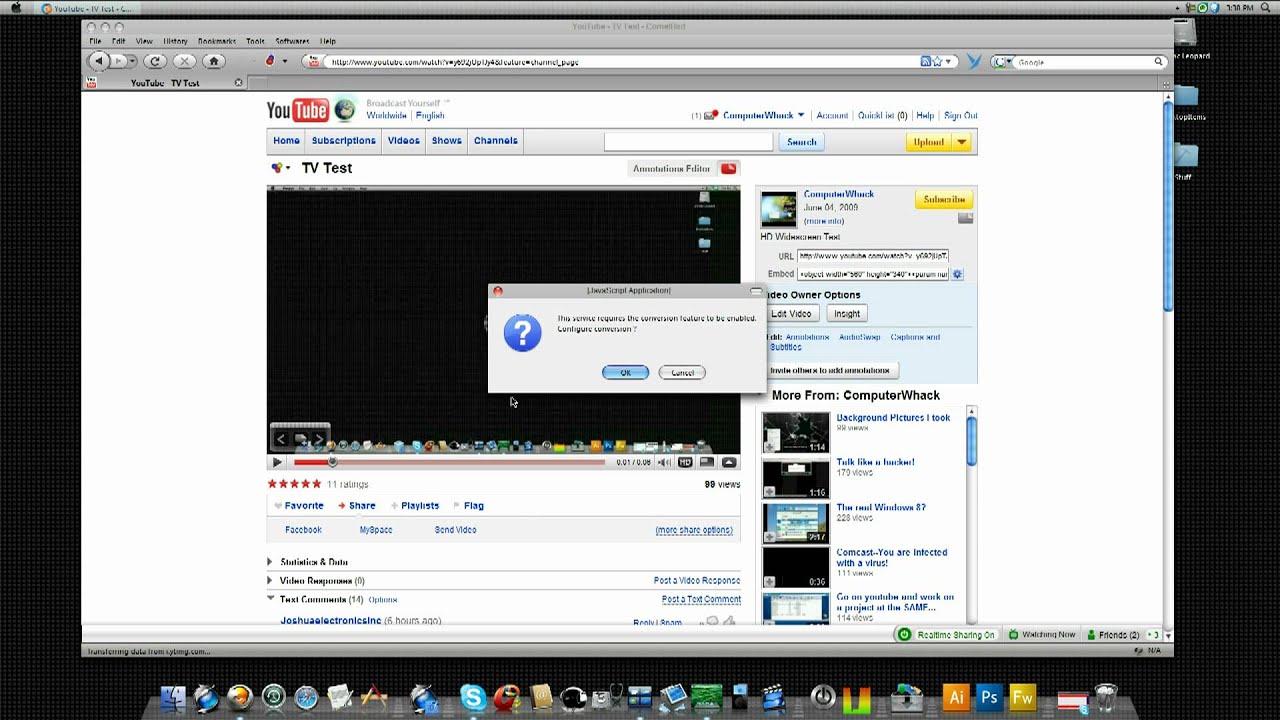Click the video progress bar scrubber
This screenshot has width=1280, height=720.
coord(333,462)
